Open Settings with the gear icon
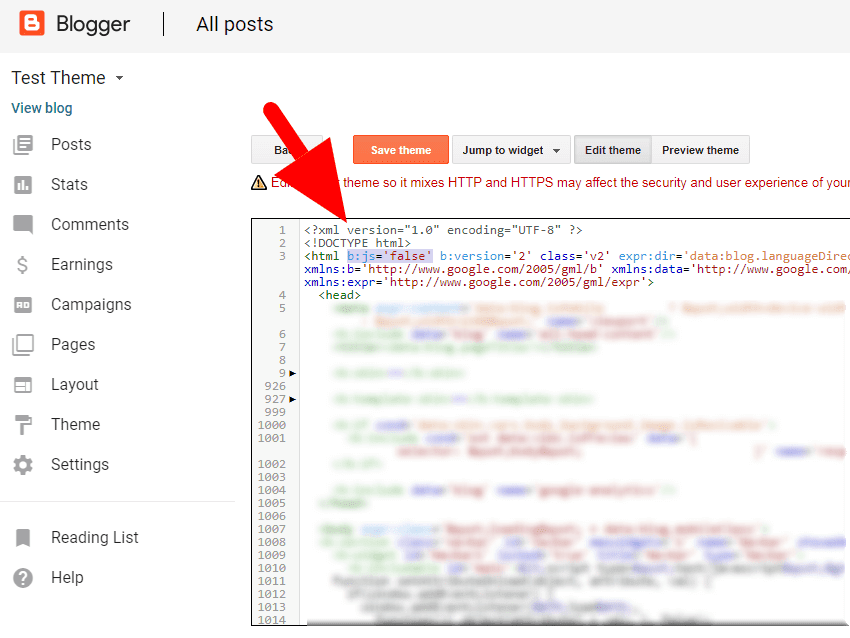850x638 pixels. point(24,464)
